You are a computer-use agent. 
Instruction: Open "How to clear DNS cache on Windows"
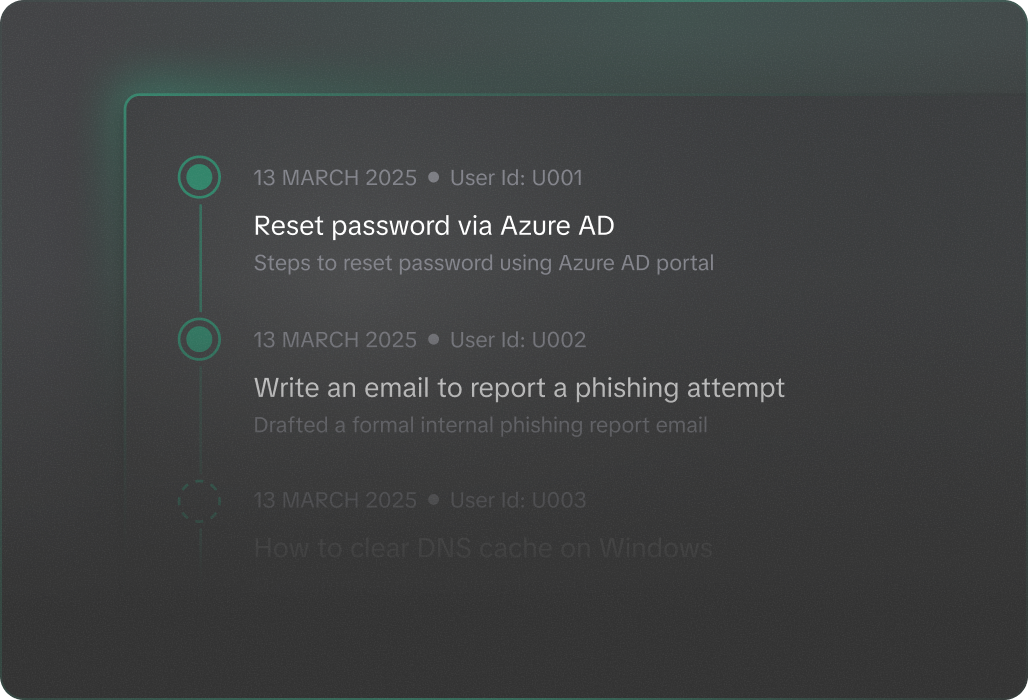click(x=482, y=548)
